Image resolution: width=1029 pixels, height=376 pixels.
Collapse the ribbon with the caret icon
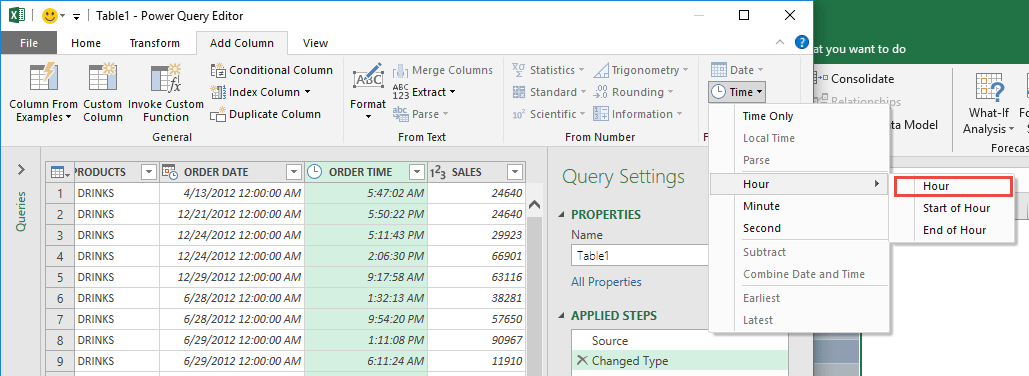pos(780,43)
